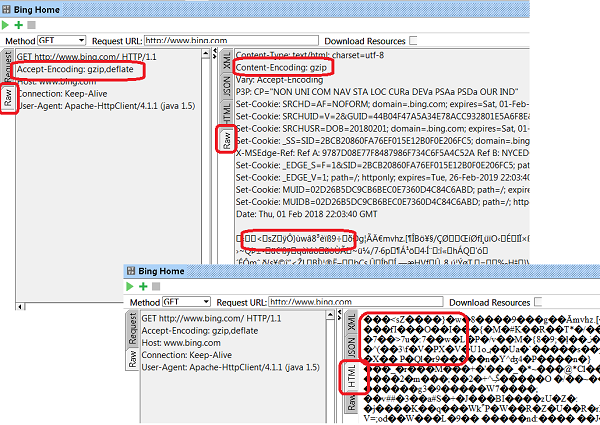600x425 pixels.
Task: Click Accept-Encoding: gzip,deflate line in the top window
Action: pyautogui.click(x=75, y=69)
